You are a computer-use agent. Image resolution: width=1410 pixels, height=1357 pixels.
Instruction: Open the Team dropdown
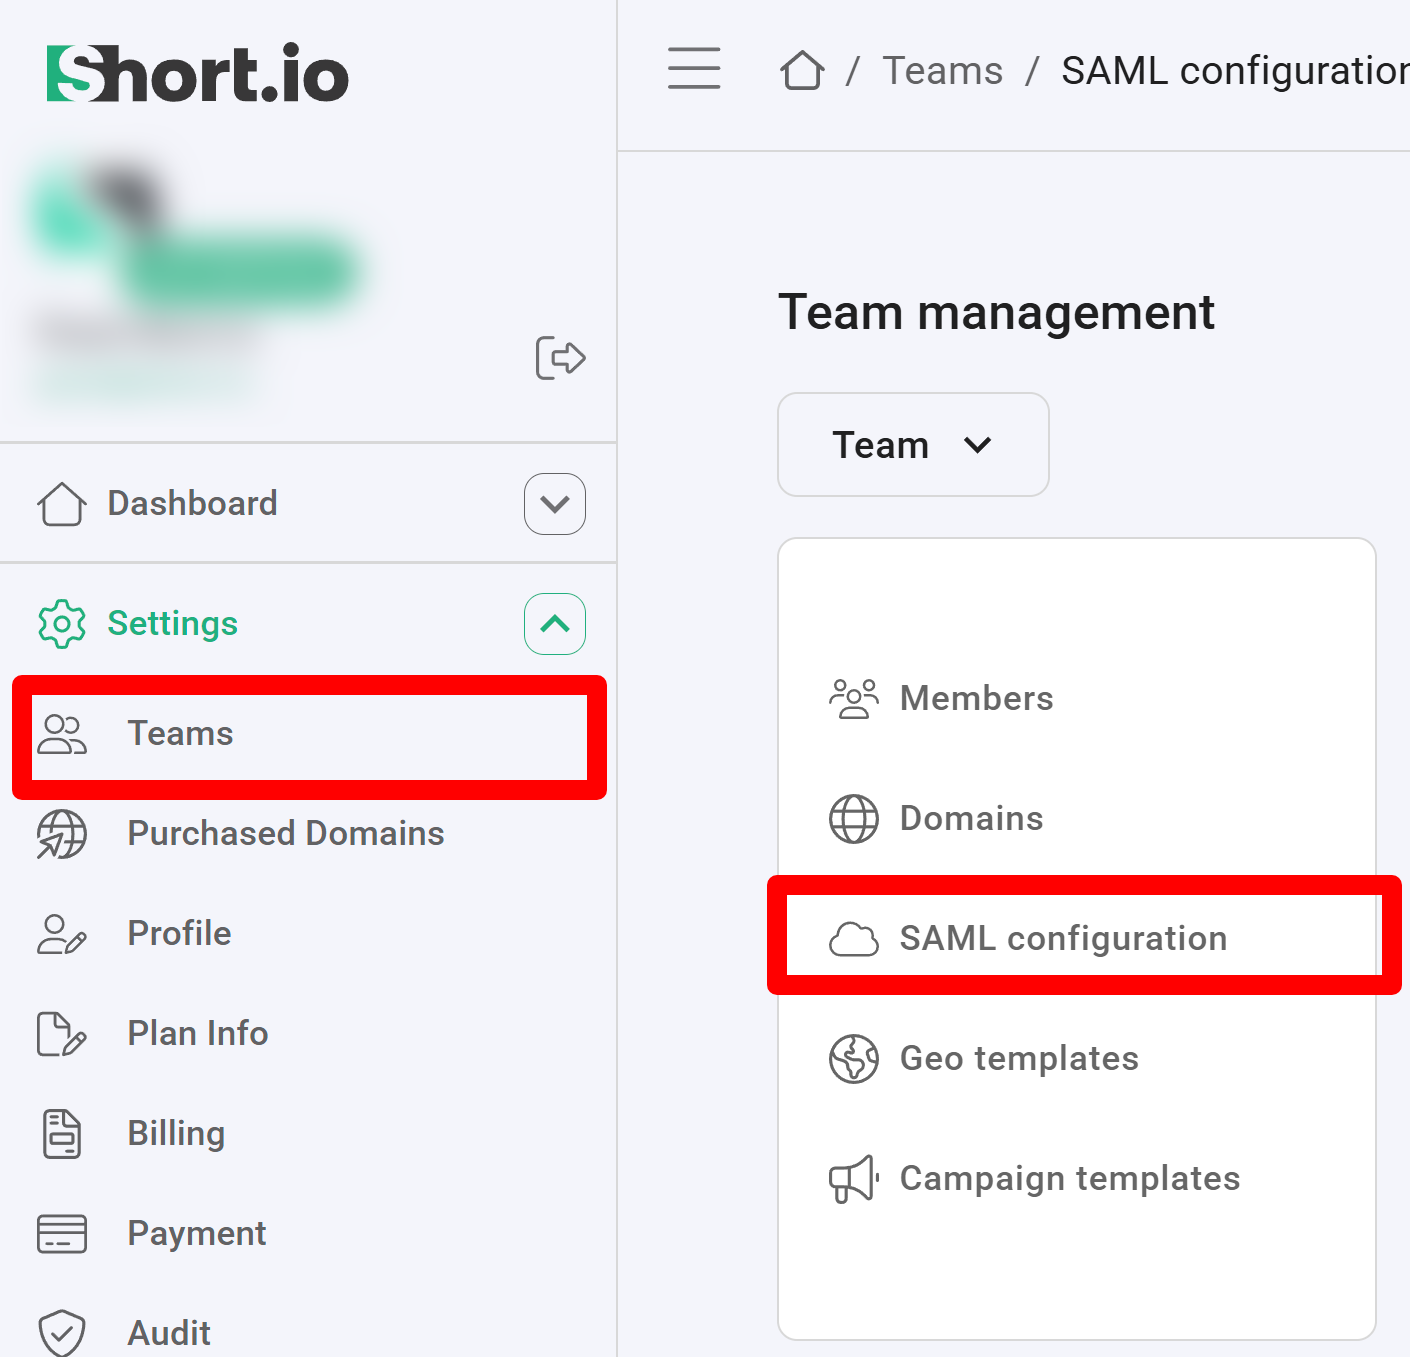pyautogui.click(x=912, y=445)
